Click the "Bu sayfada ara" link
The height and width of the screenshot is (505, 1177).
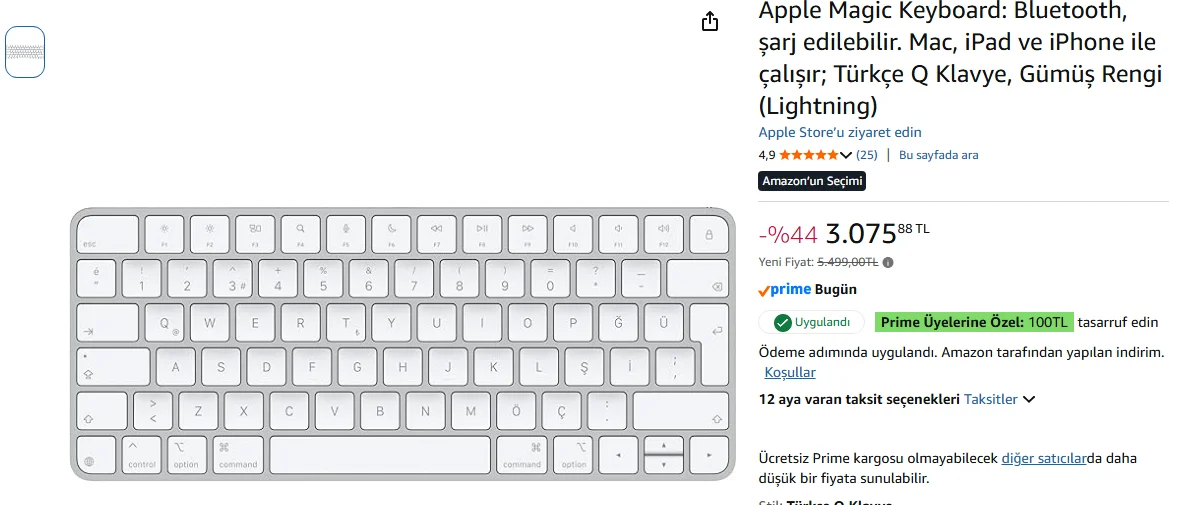click(x=938, y=155)
